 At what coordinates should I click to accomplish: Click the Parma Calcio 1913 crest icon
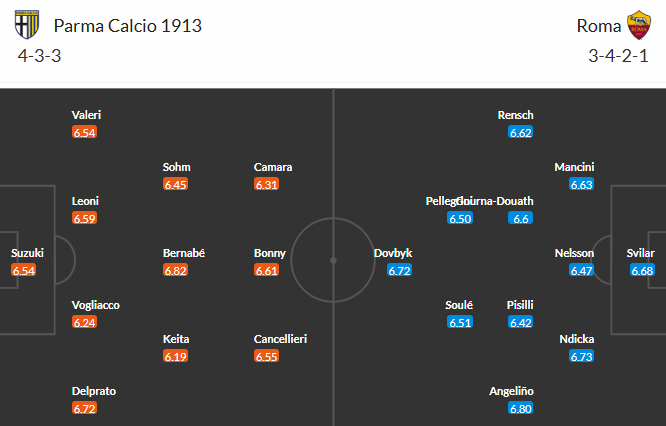(27, 25)
